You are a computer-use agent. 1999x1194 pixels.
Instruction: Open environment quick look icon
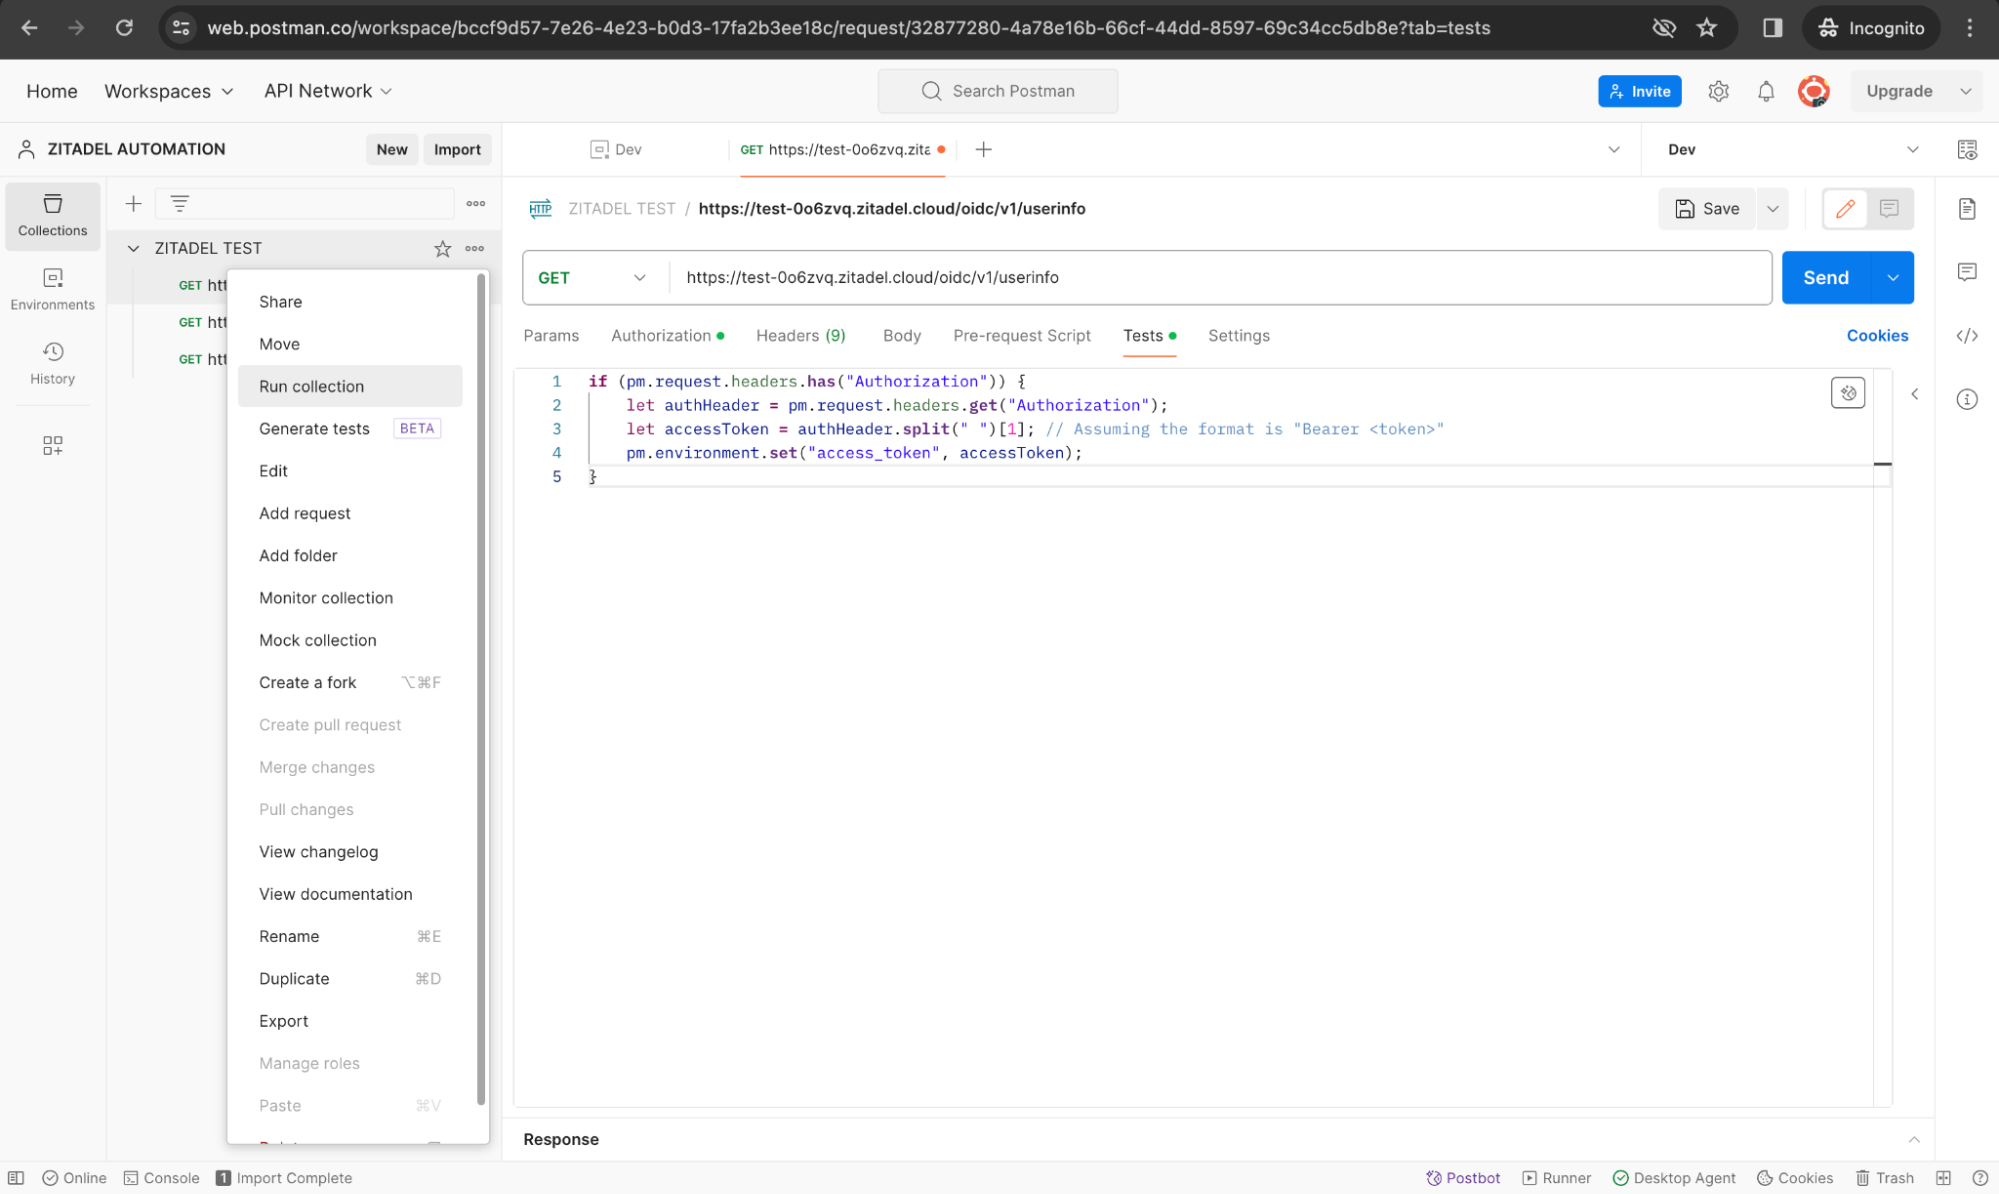coord(1967,150)
